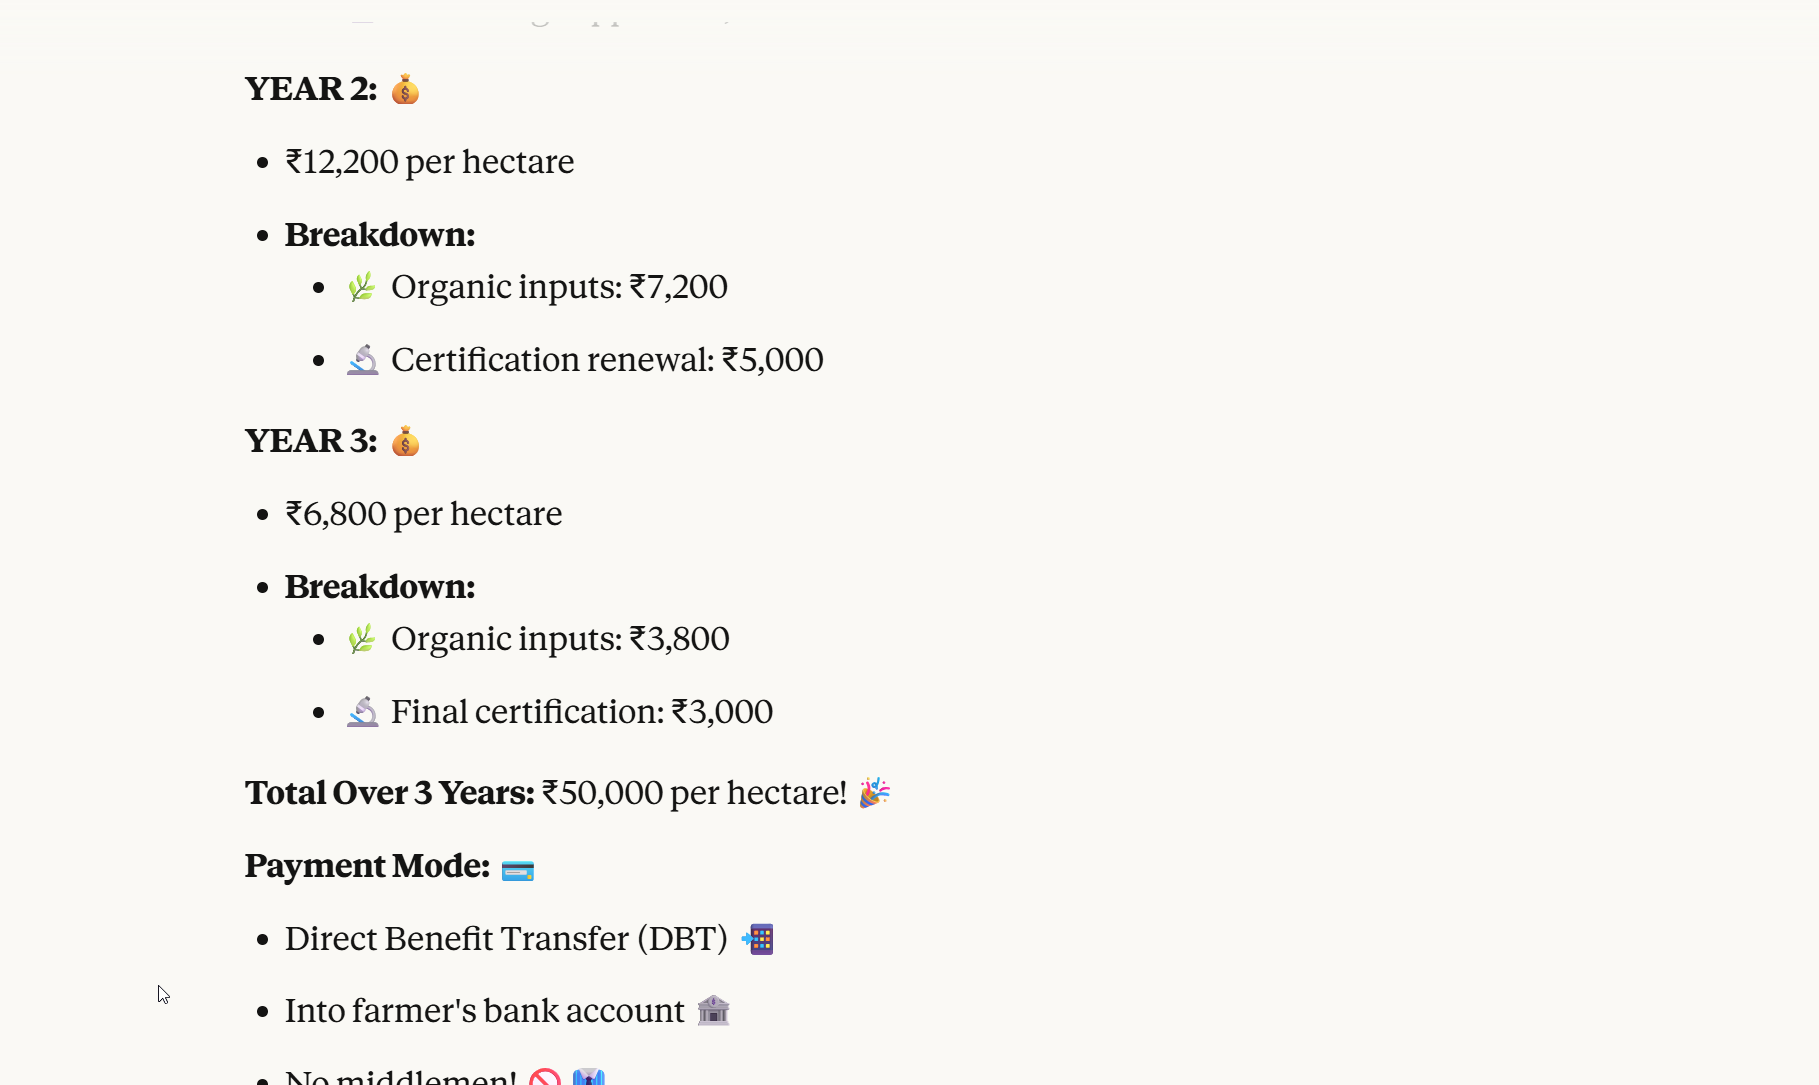Click the Breakdown label under YEAR 3
Viewport: 1819px width, 1085px height.
point(380,587)
